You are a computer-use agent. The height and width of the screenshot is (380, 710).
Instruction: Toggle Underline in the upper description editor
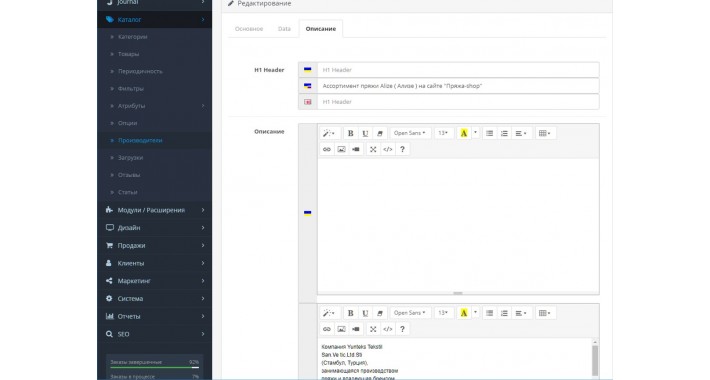(365, 133)
